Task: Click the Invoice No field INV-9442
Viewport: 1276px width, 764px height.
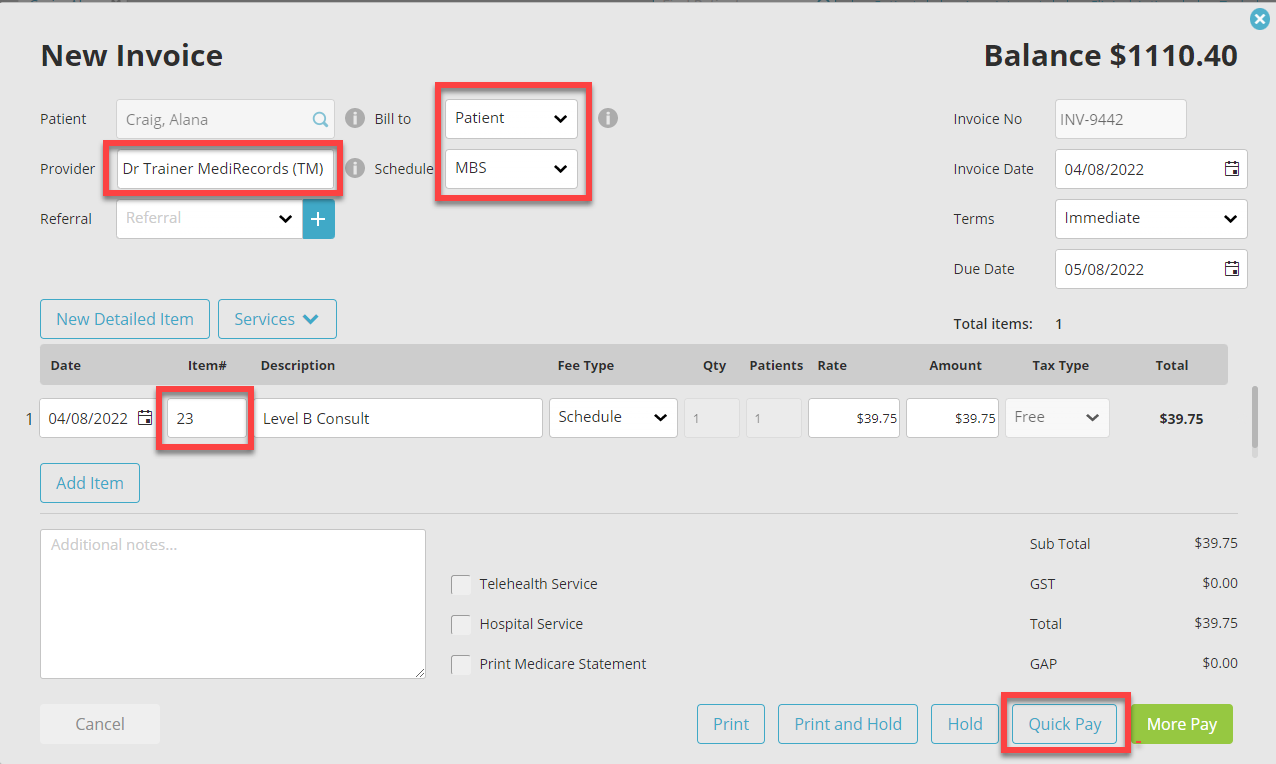Action: (1121, 119)
